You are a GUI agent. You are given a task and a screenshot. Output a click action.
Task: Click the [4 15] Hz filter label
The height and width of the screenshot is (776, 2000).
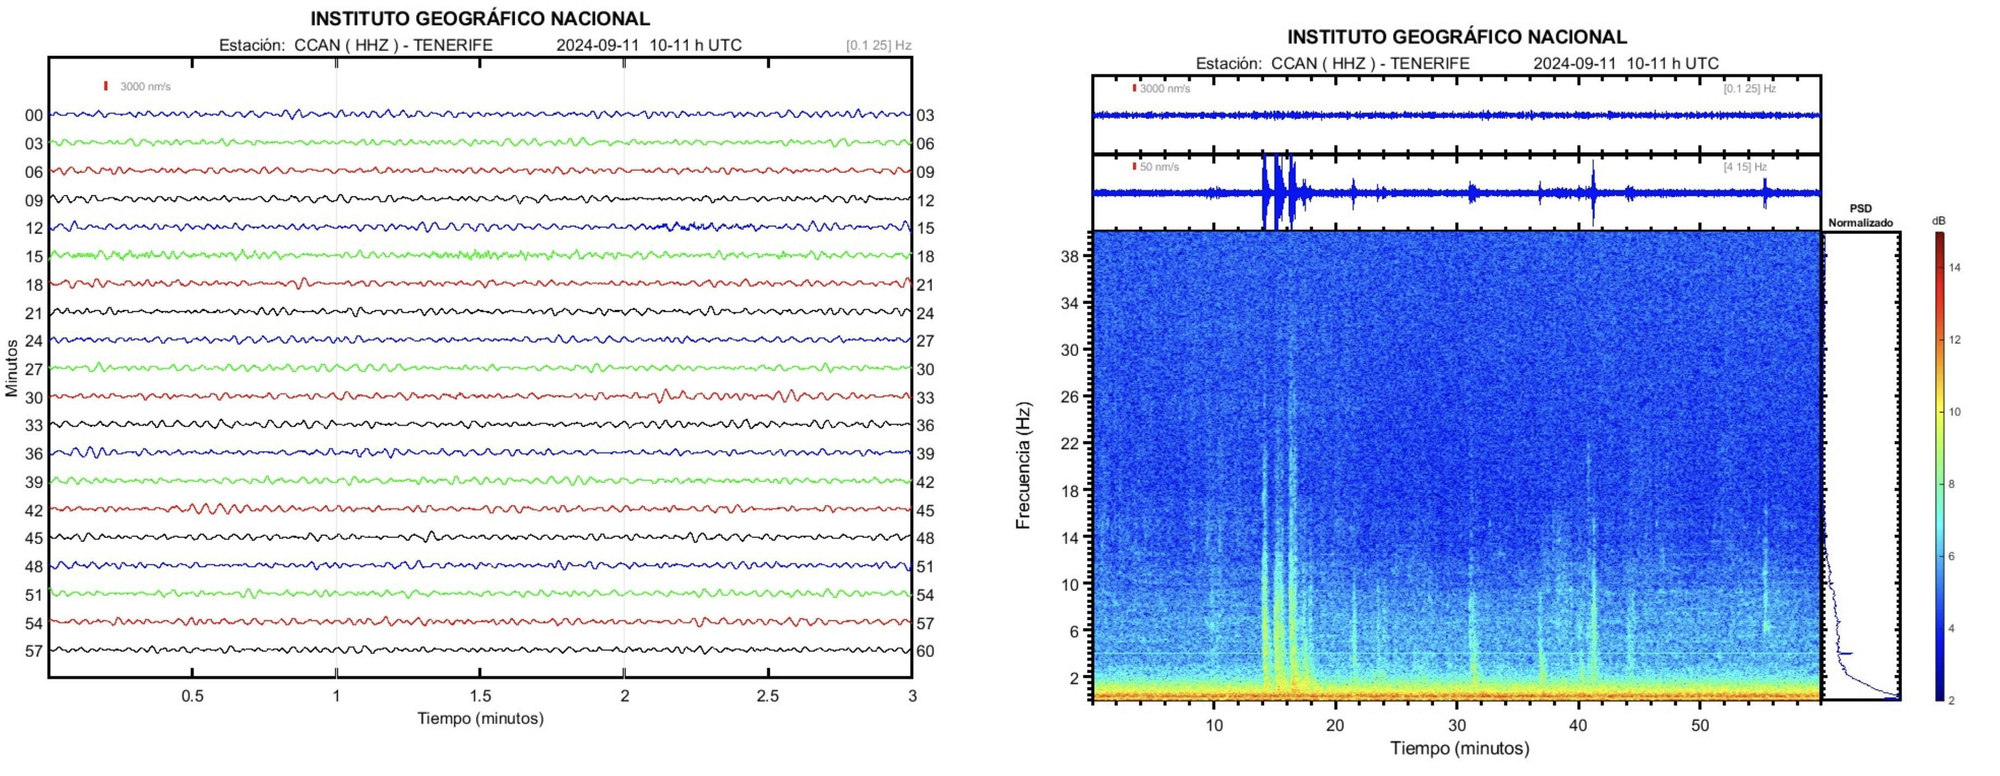click(x=1744, y=167)
